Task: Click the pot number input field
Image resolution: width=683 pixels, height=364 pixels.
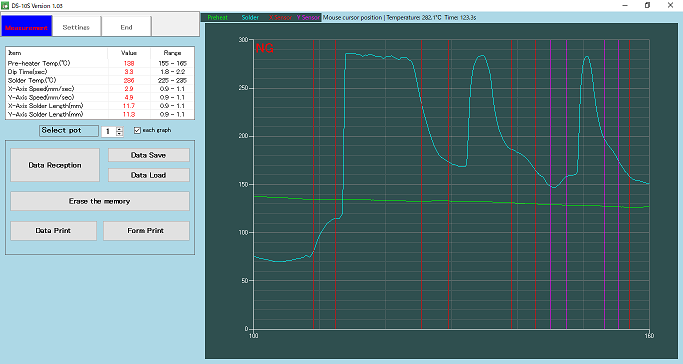Action: 108,131
